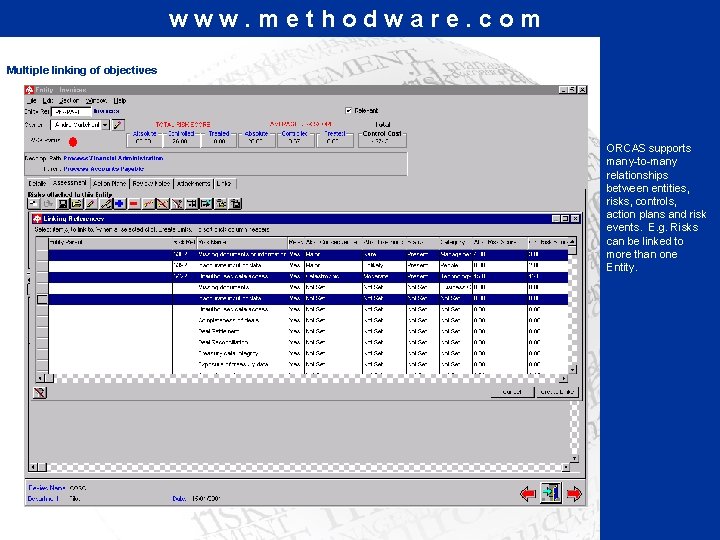Image resolution: width=720 pixels, height=540 pixels.
Task: Open the File menu
Action: (32, 101)
